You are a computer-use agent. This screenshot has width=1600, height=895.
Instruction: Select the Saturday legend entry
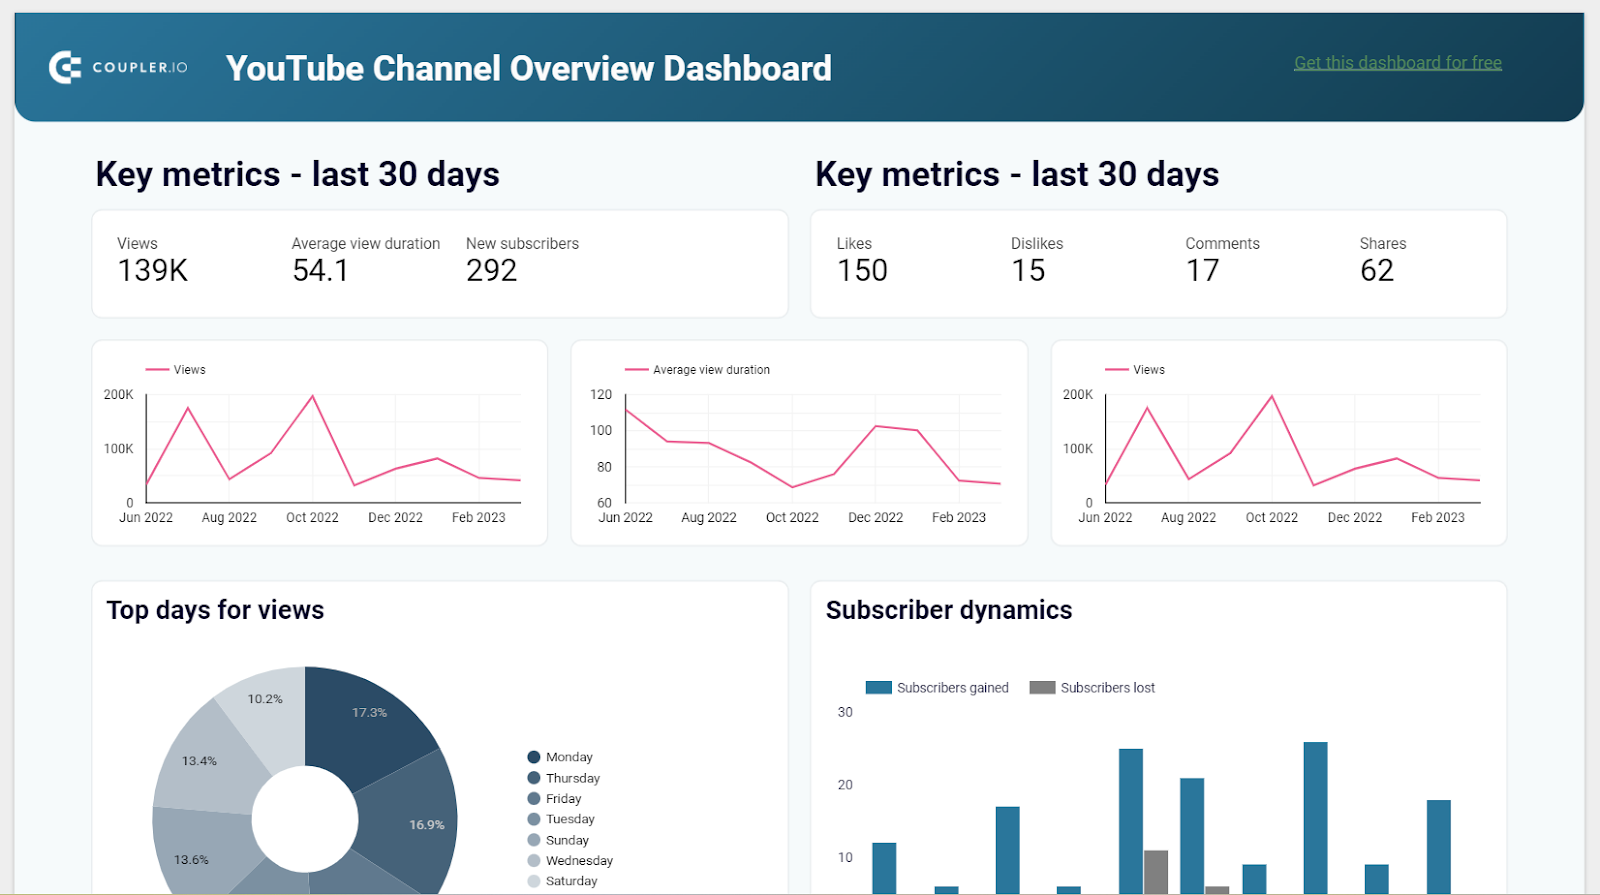coord(562,881)
